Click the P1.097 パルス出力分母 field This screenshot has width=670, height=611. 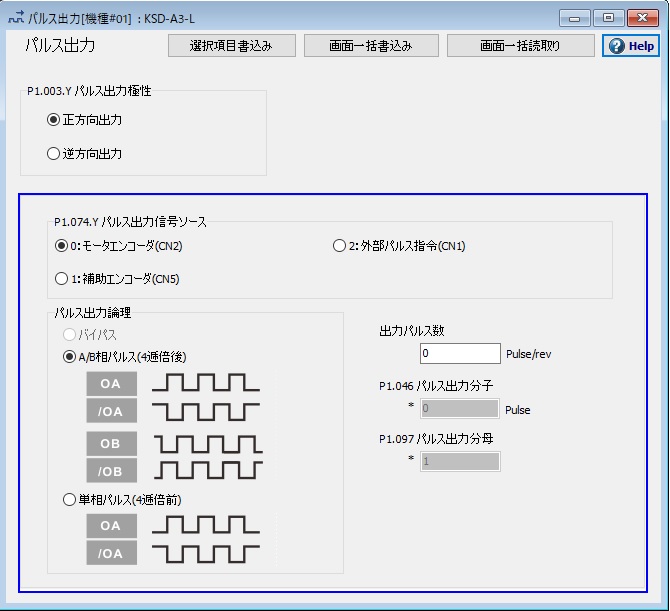tap(459, 461)
